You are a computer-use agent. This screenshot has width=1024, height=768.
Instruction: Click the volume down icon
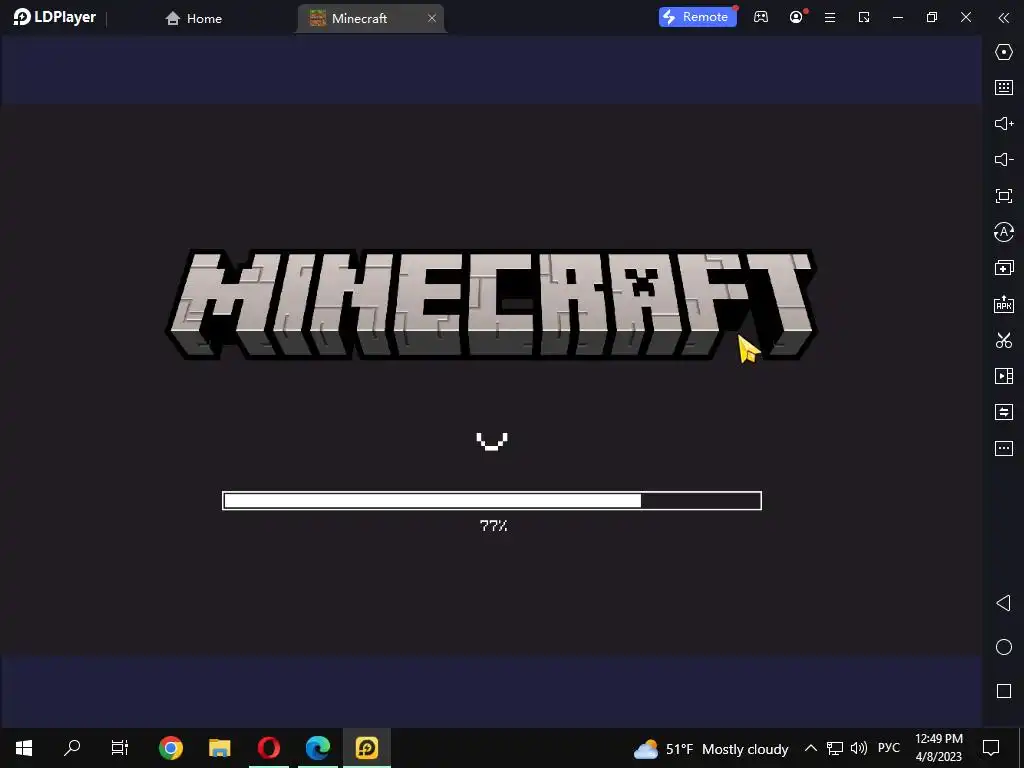click(1004, 159)
